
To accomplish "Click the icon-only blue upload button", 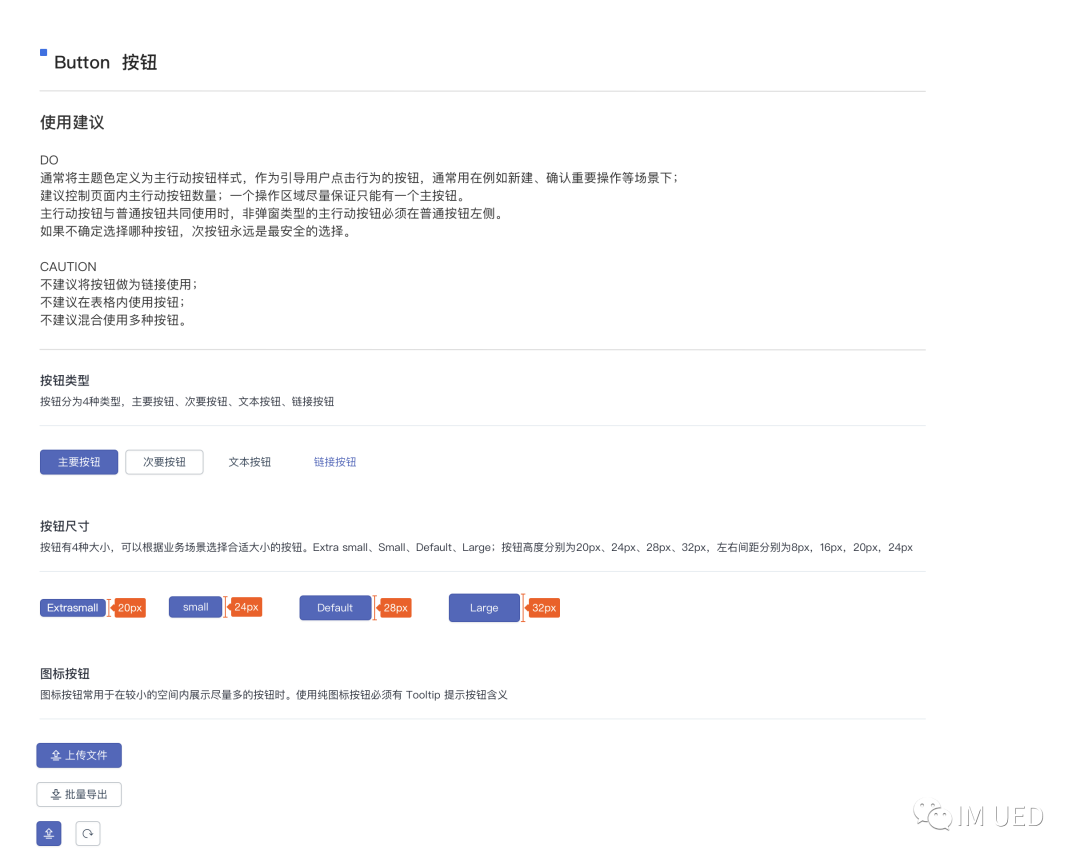I will click(x=49, y=833).
